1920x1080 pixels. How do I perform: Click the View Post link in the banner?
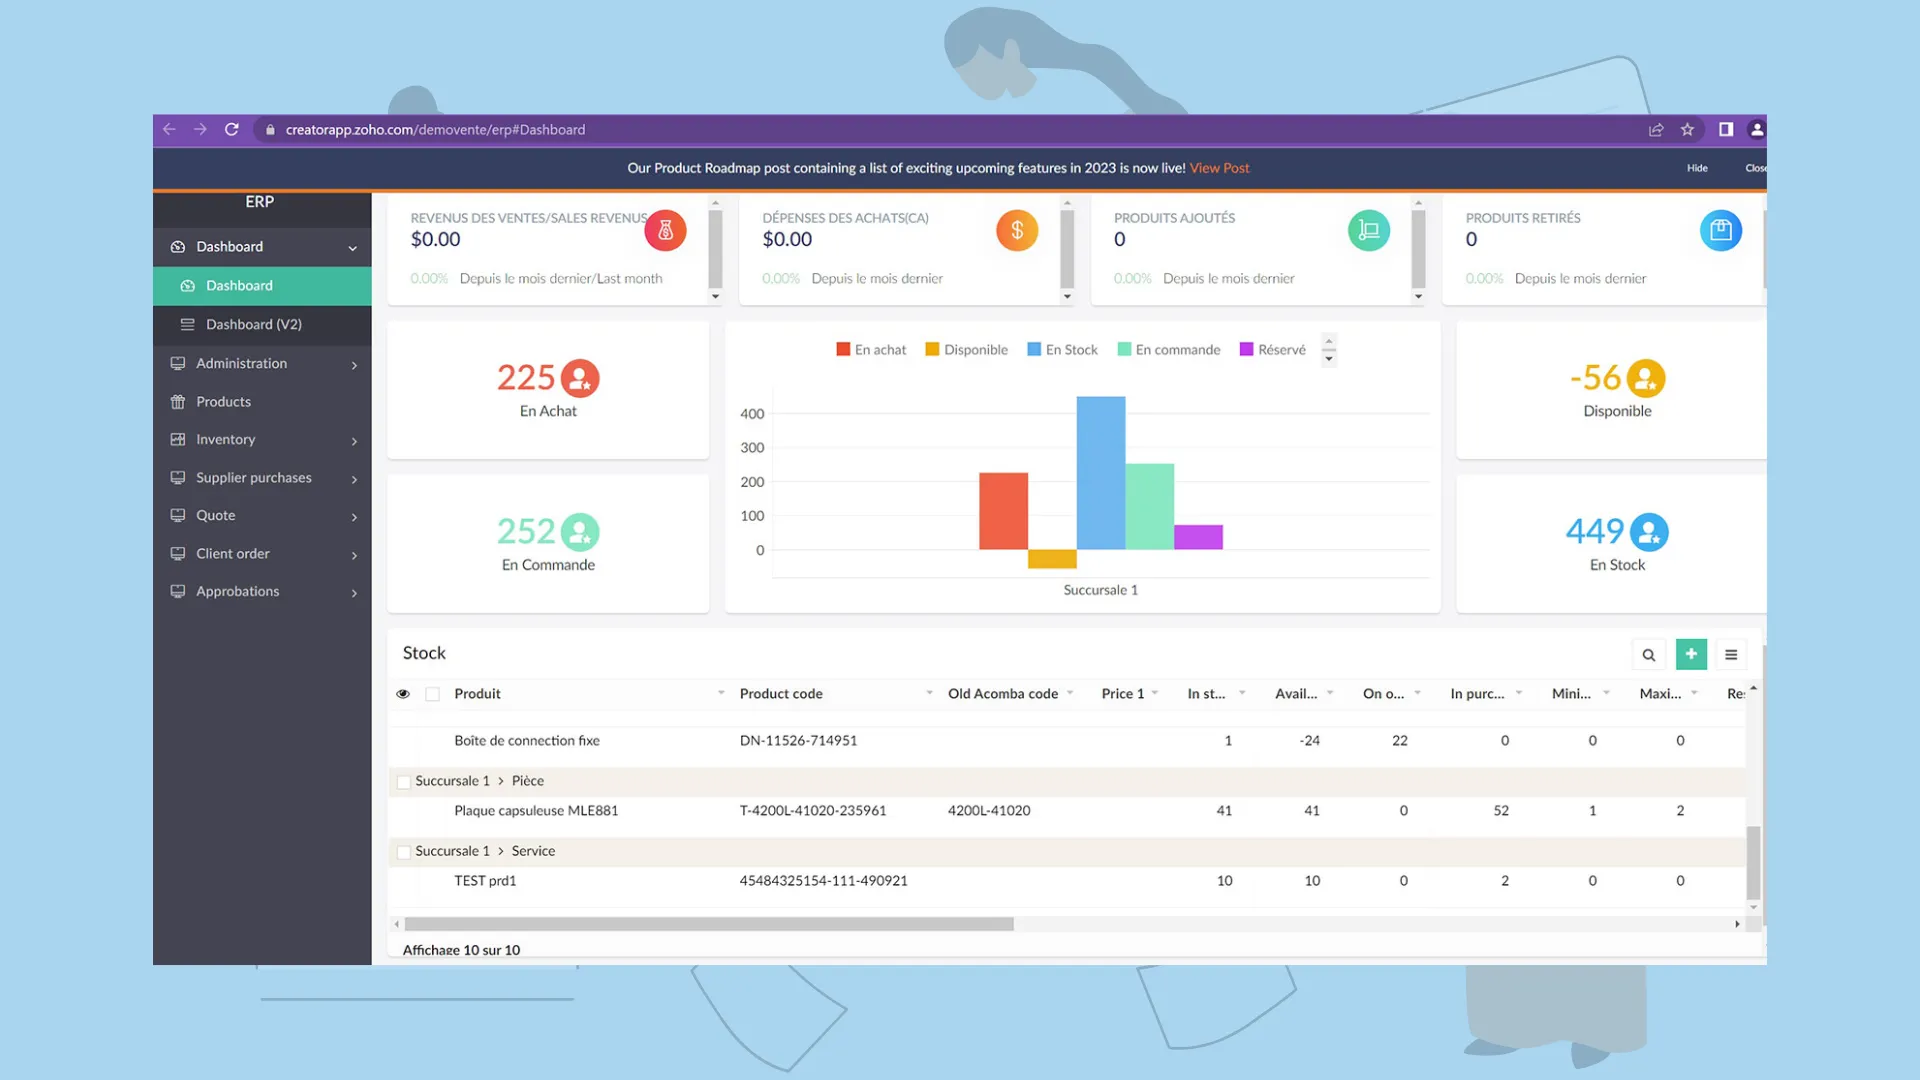pos(1218,167)
